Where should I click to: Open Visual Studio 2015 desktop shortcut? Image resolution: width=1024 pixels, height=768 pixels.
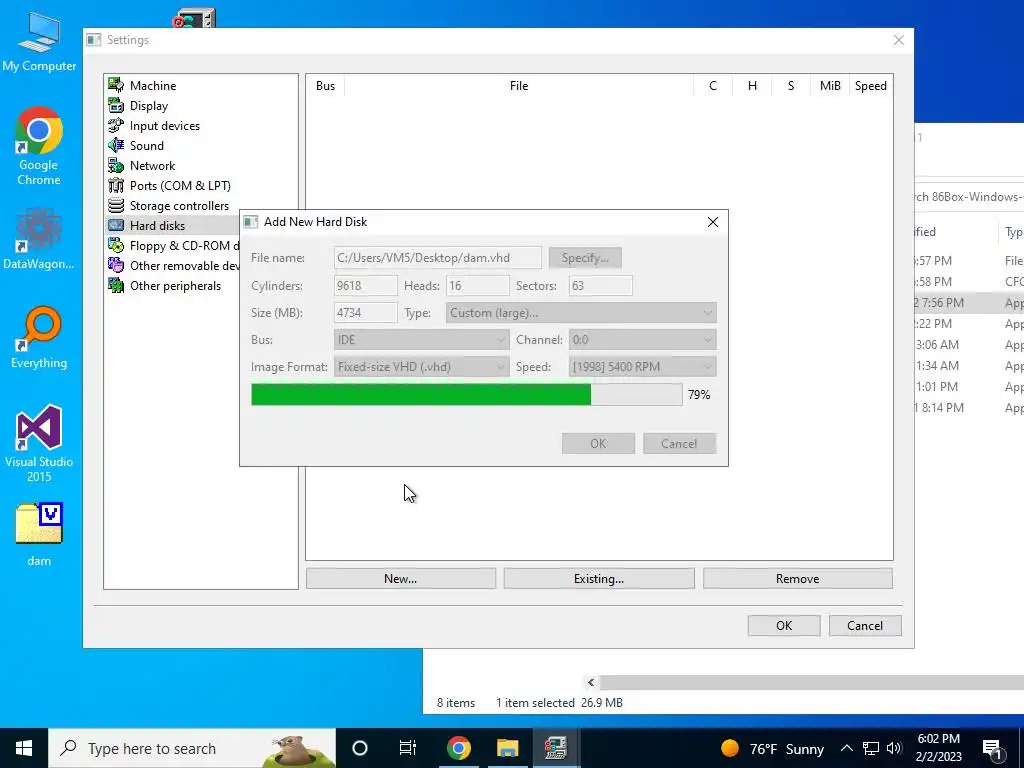point(39,443)
